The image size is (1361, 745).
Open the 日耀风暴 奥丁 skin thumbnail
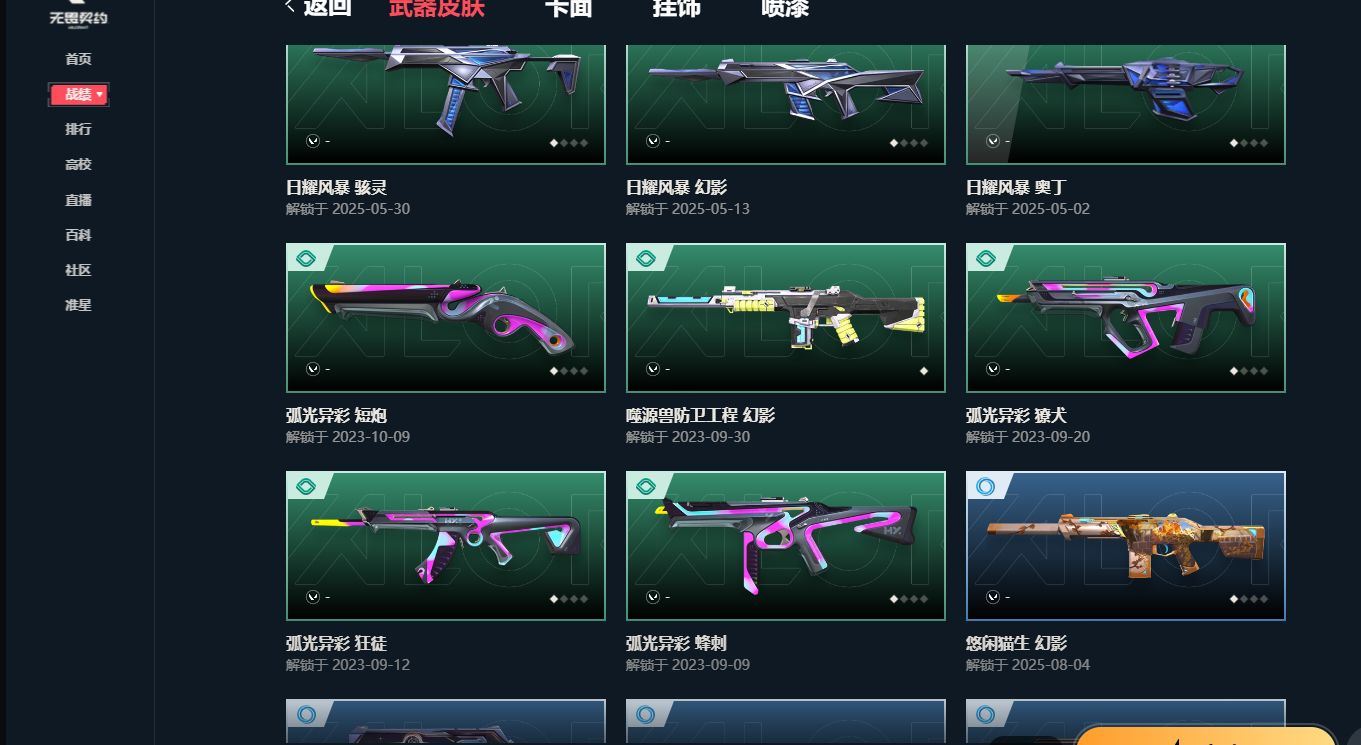coord(1126,104)
